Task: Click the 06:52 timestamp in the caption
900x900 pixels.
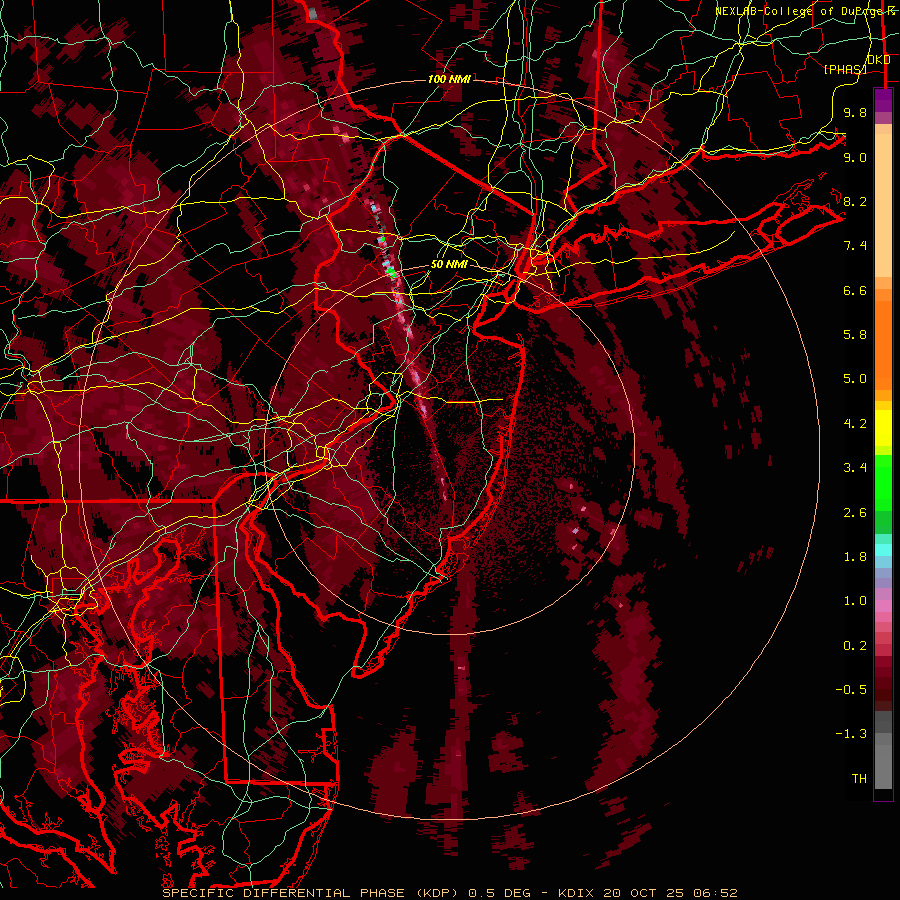Action: 715,893
